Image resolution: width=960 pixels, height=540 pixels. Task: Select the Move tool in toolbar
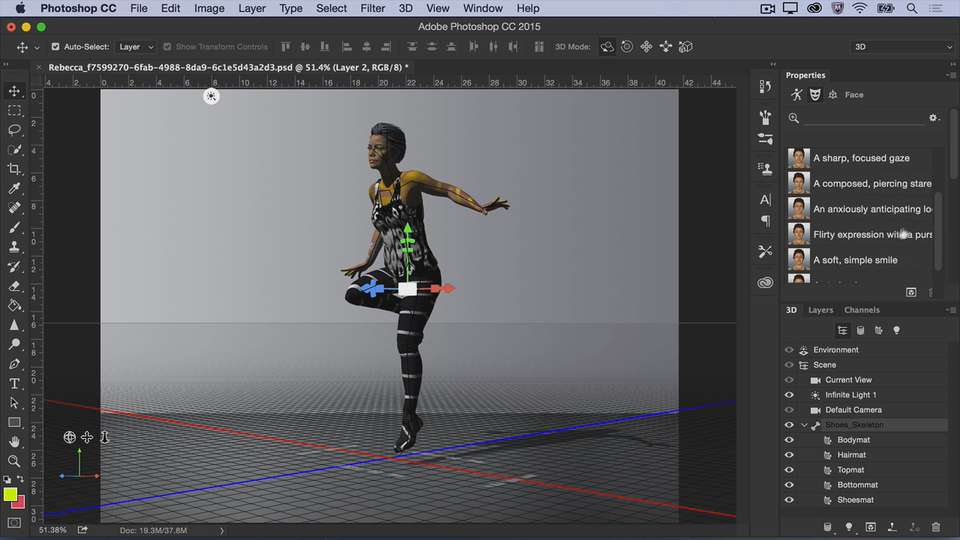14,91
